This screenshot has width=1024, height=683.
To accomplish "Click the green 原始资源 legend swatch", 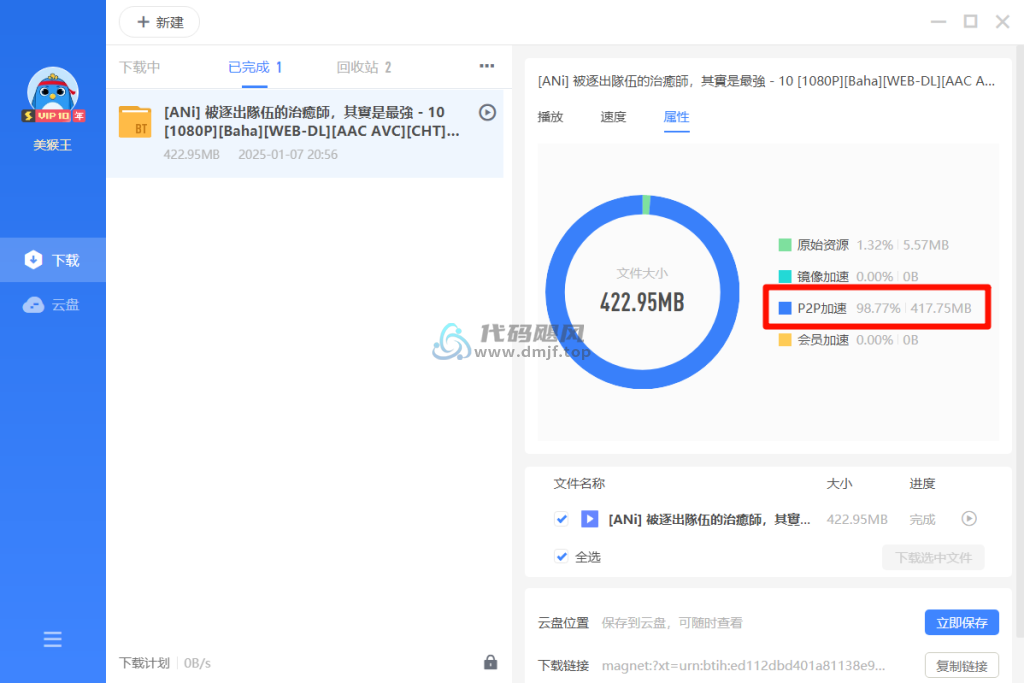I will click(785, 245).
